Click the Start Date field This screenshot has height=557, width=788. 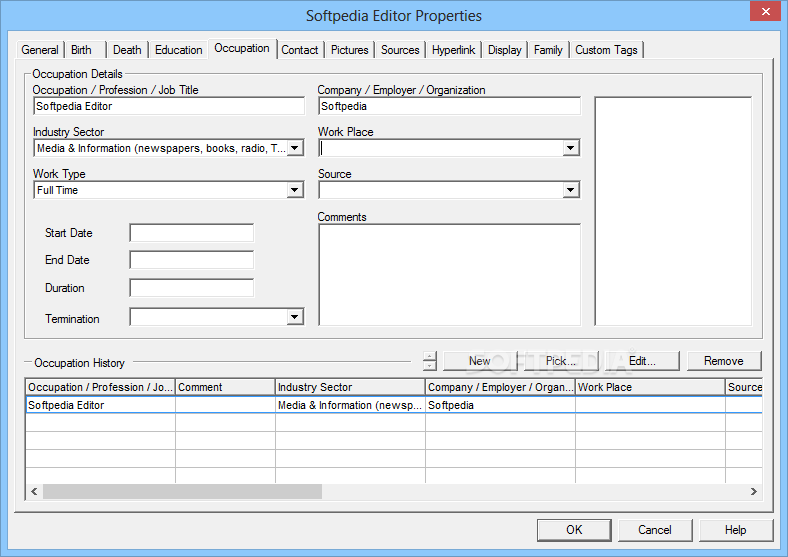(x=191, y=233)
